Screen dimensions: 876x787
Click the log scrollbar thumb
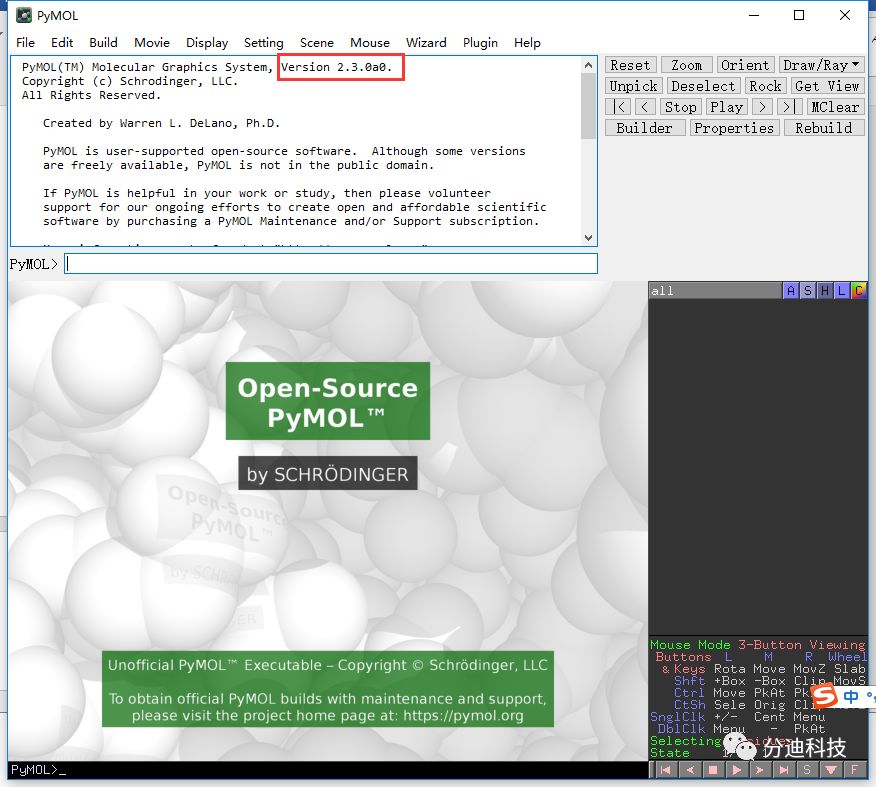pyautogui.click(x=588, y=106)
